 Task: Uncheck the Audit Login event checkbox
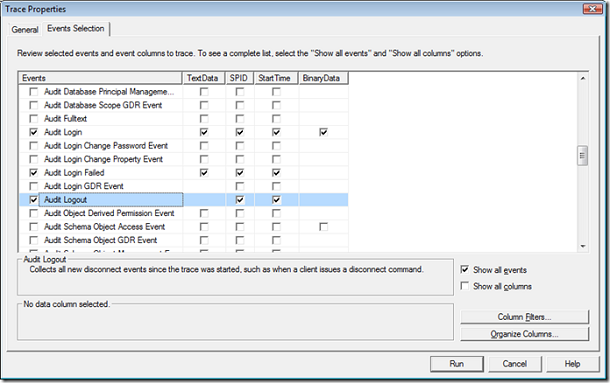[x=34, y=132]
